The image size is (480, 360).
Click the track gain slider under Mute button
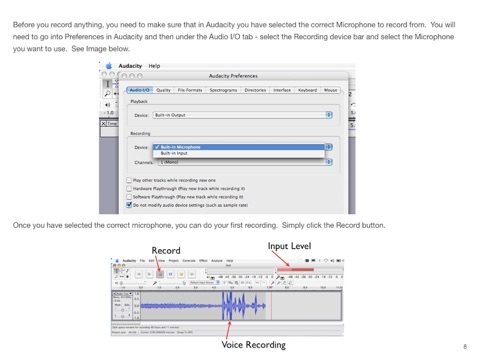[x=122, y=310]
